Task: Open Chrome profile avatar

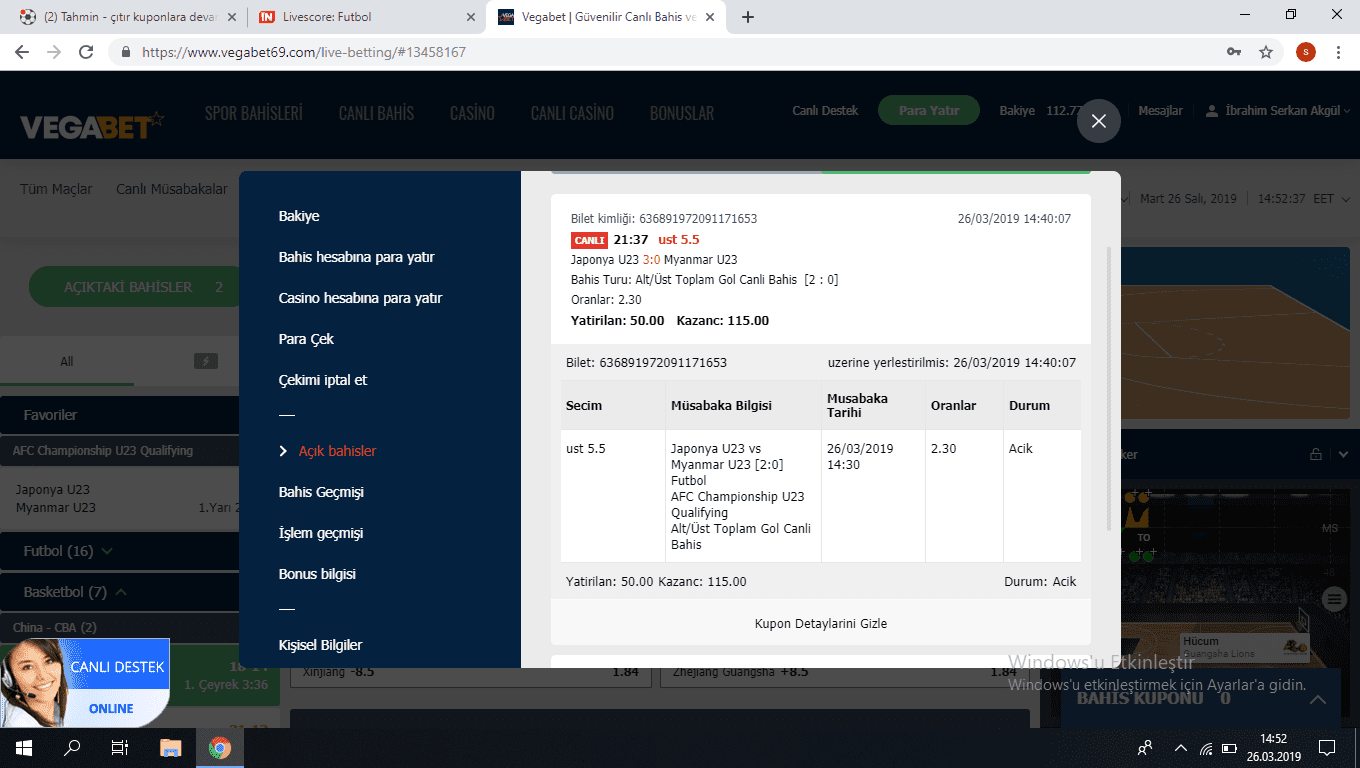Action: coord(1305,52)
